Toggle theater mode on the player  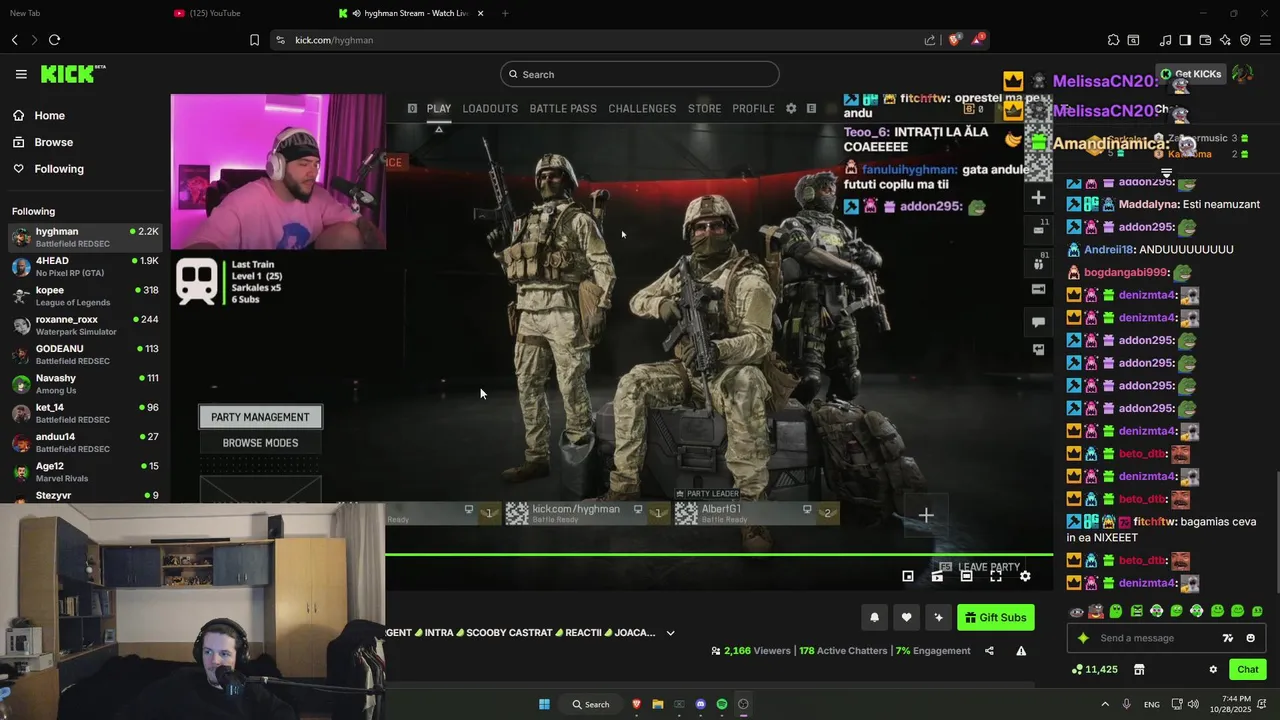966,576
